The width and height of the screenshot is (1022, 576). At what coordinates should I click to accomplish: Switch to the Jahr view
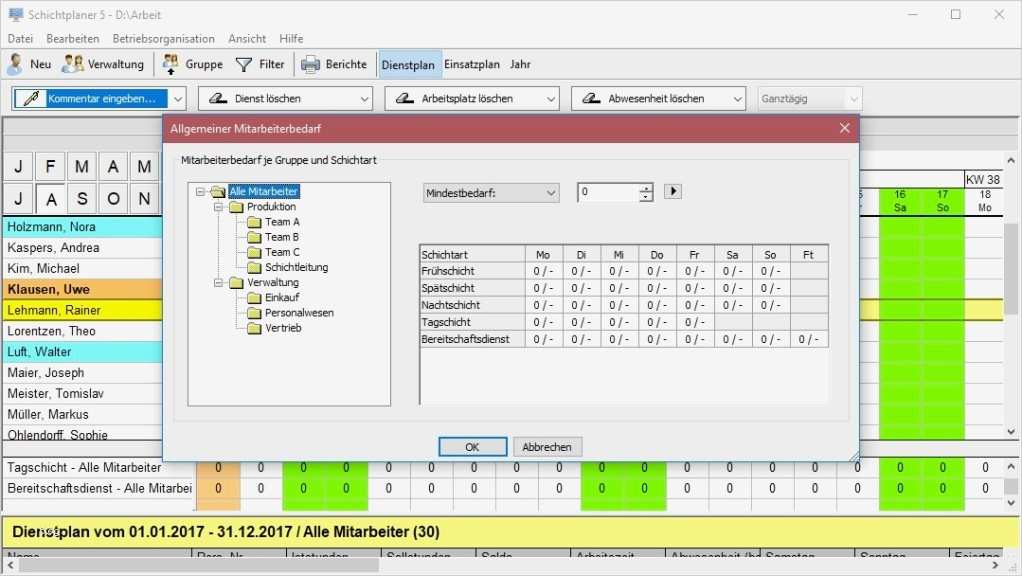(520, 65)
